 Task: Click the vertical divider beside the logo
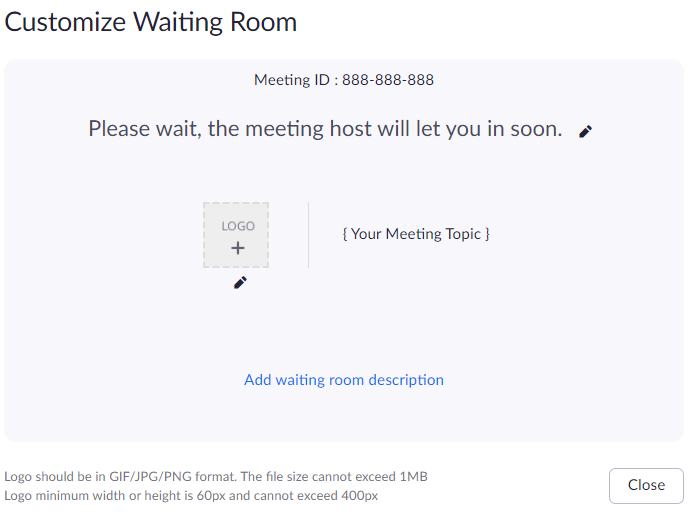[308, 235]
